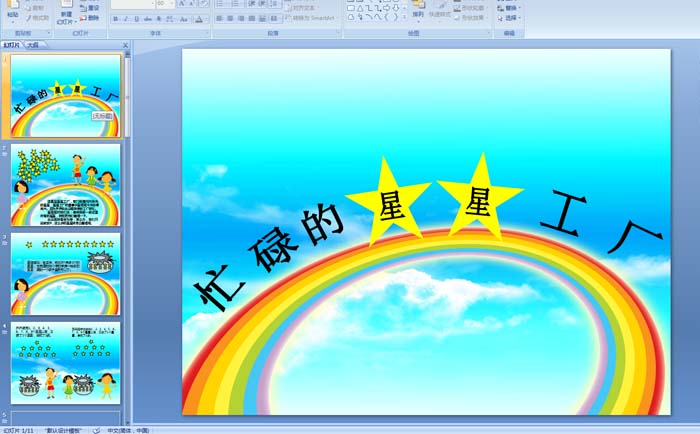Open the font size dropdown
This screenshot has height=434, width=700.
174,4
